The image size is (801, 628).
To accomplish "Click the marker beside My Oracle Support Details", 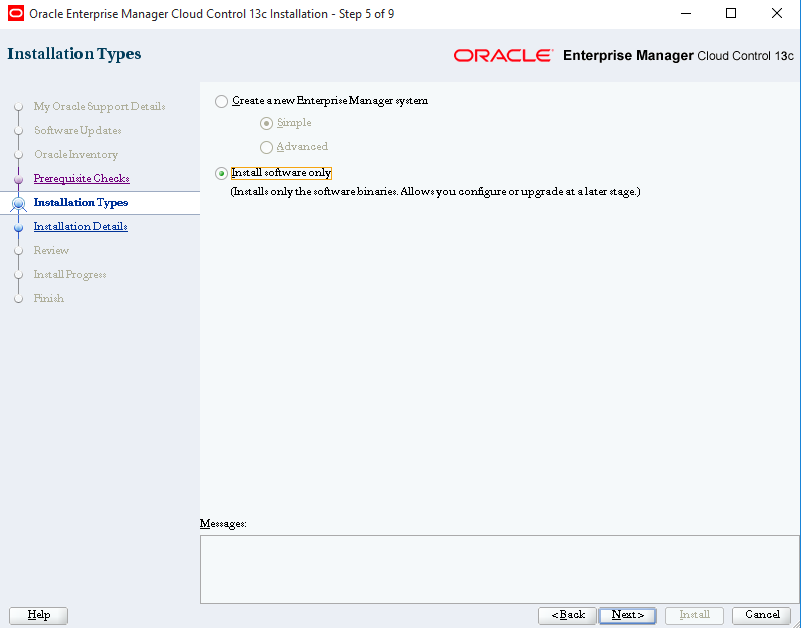I will click(19, 106).
